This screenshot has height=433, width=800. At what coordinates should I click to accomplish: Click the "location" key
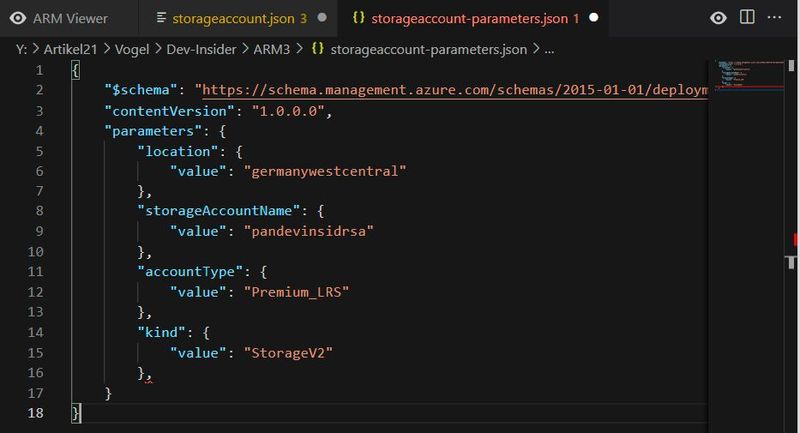click(x=178, y=151)
